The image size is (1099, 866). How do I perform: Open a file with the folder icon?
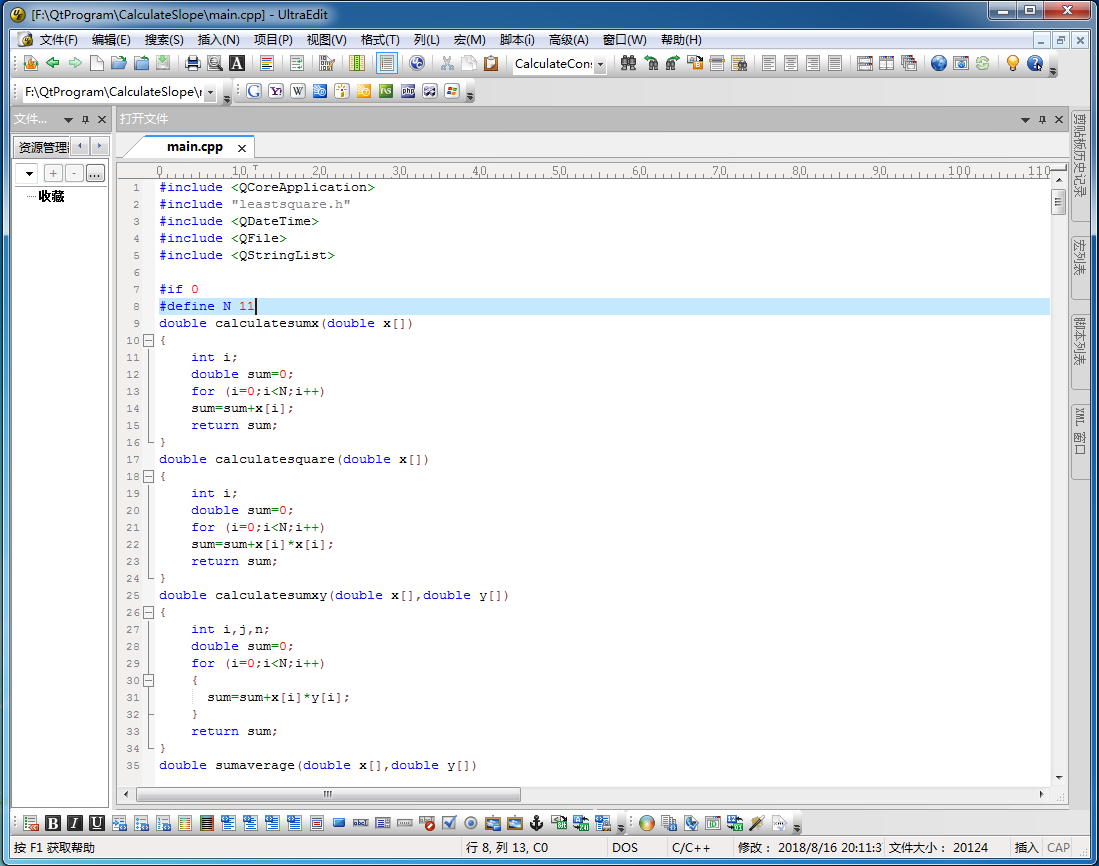[x=118, y=63]
